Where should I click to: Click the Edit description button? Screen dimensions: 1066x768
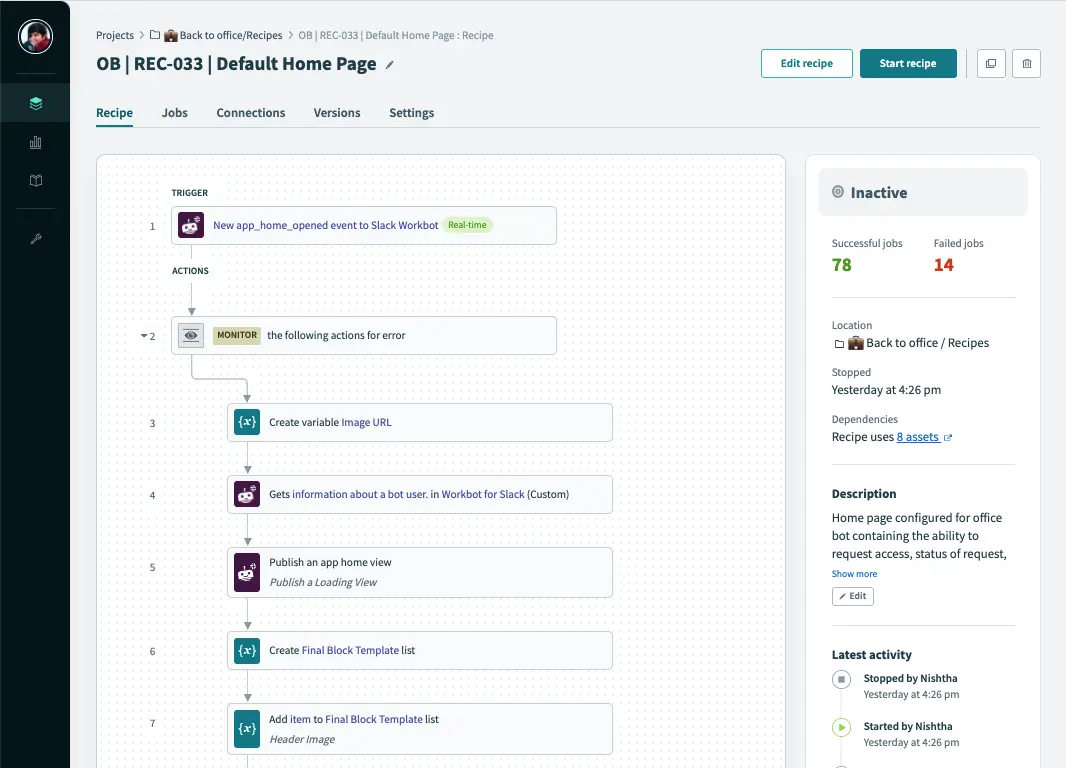click(x=853, y=596)
